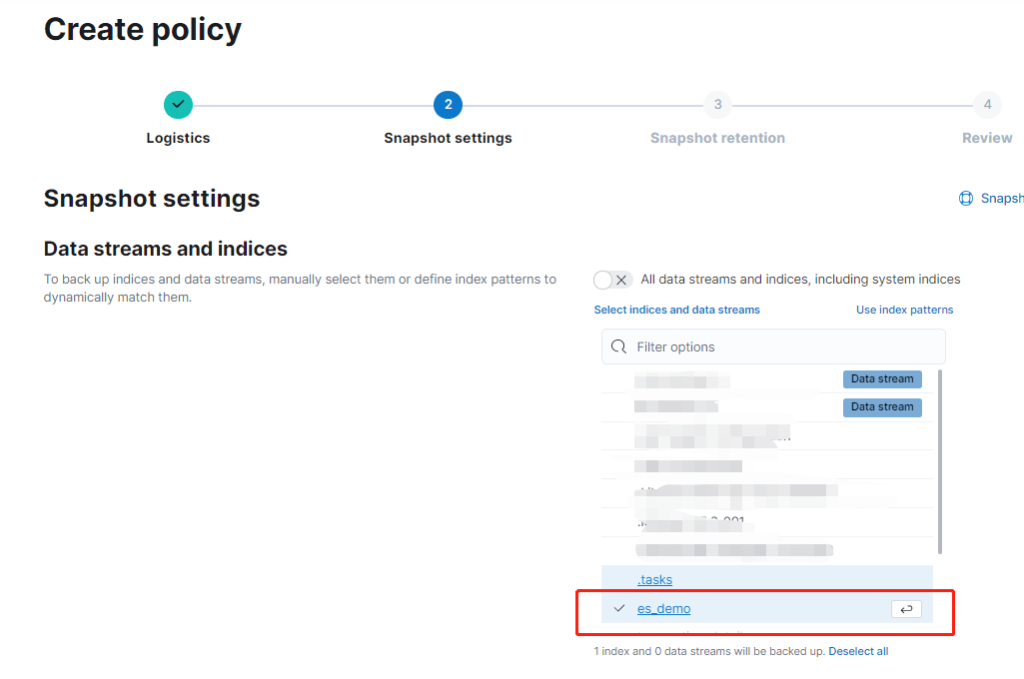Open the Logistics step label

178,138
